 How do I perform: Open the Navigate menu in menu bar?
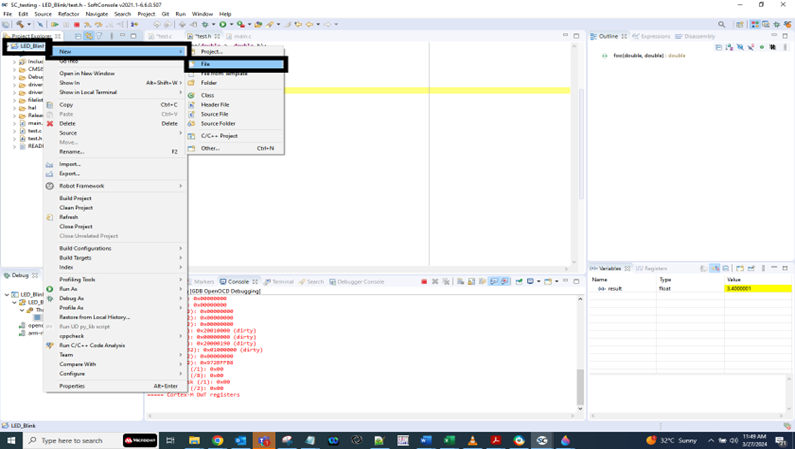(96, 14)
